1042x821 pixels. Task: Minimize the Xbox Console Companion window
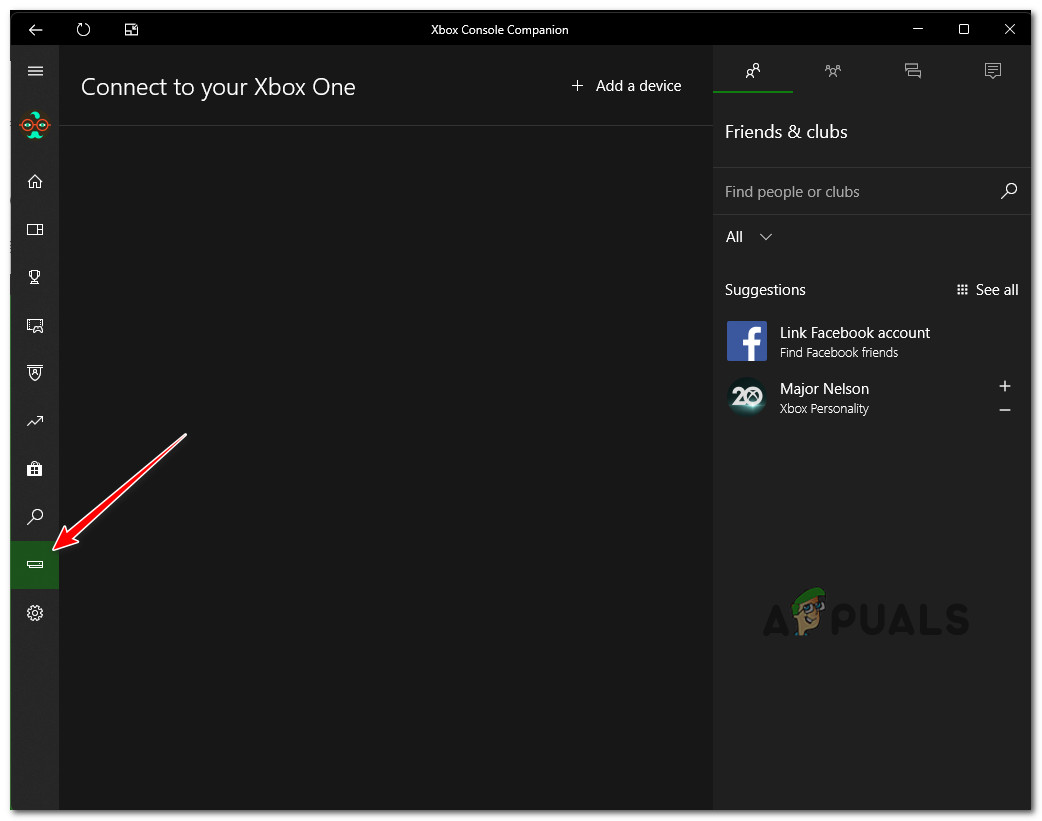pyautogui.click(x=918, y=29)
